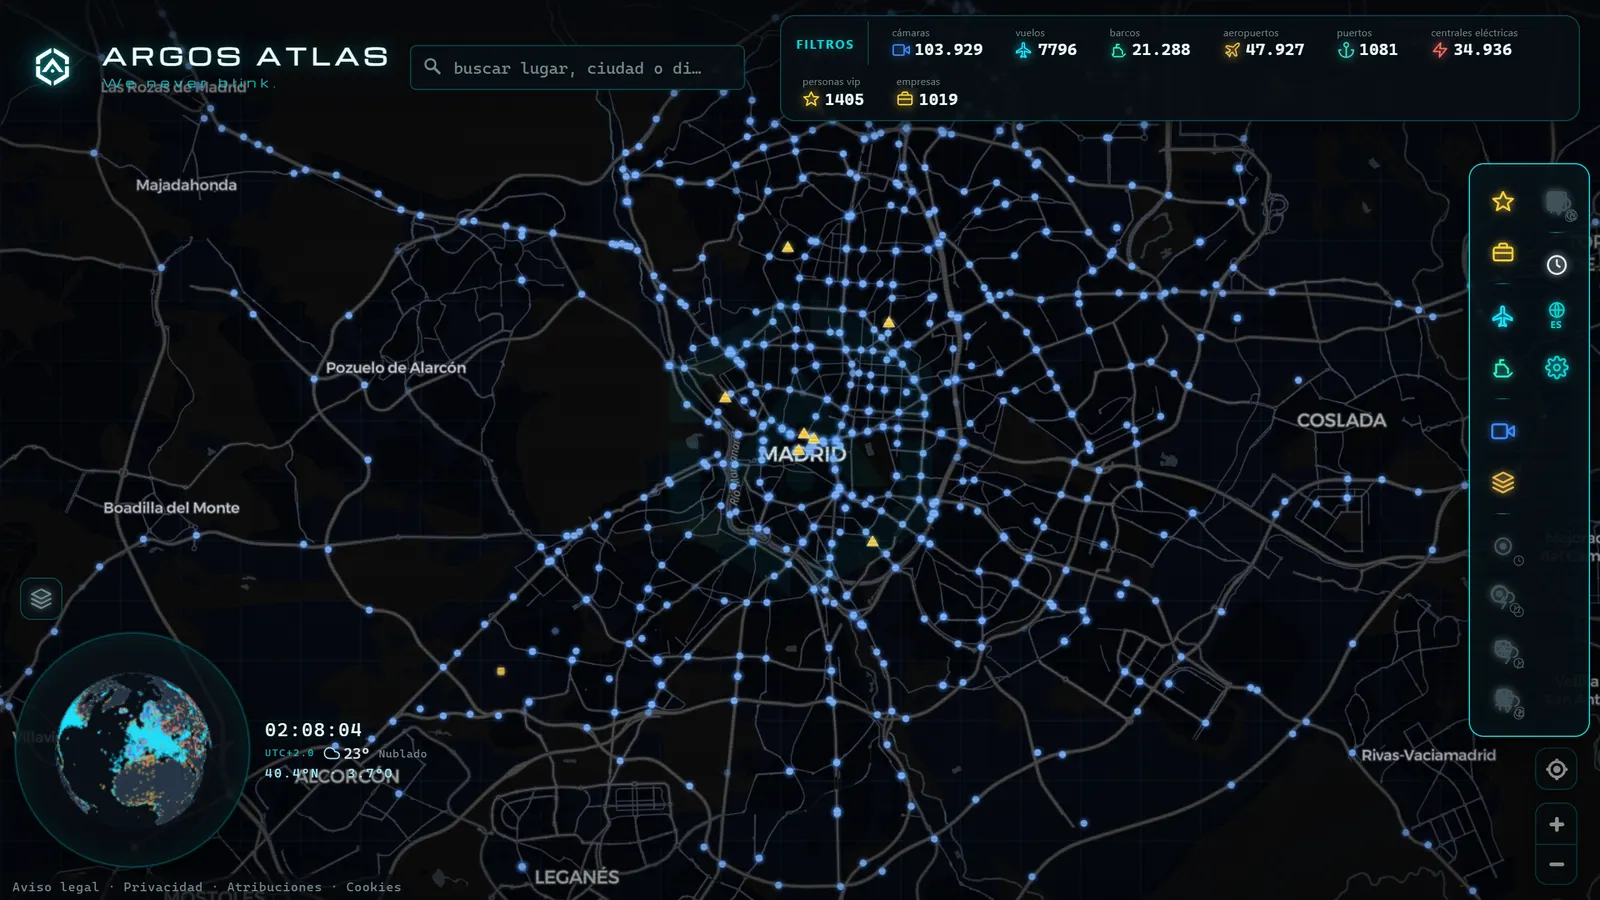Open the ES language globe selector
This screenshot has height=900, width=1600.
coord(1557,315)
